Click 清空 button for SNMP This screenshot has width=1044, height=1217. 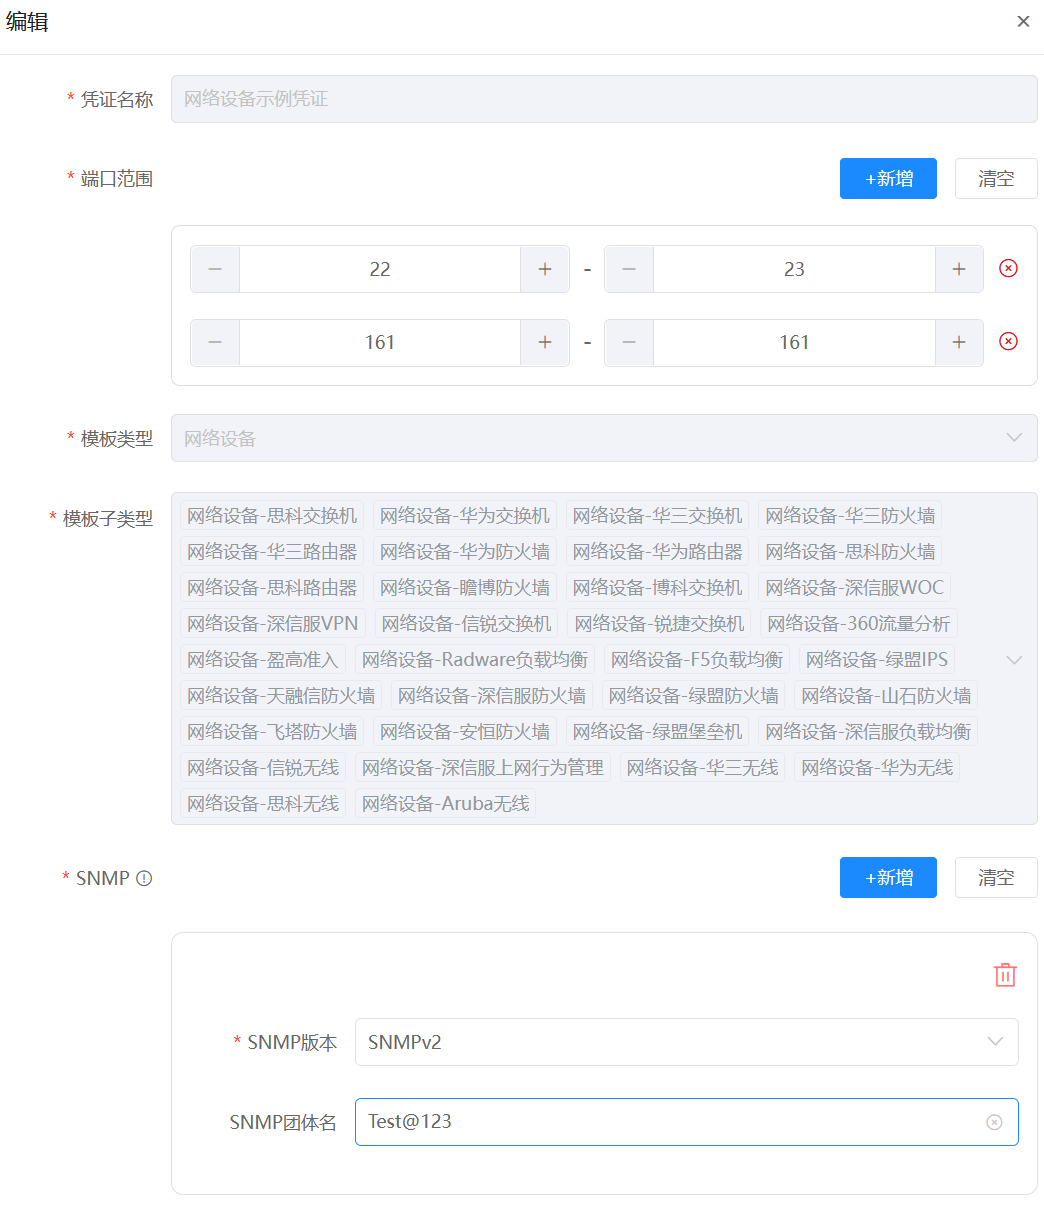point(996,877)
